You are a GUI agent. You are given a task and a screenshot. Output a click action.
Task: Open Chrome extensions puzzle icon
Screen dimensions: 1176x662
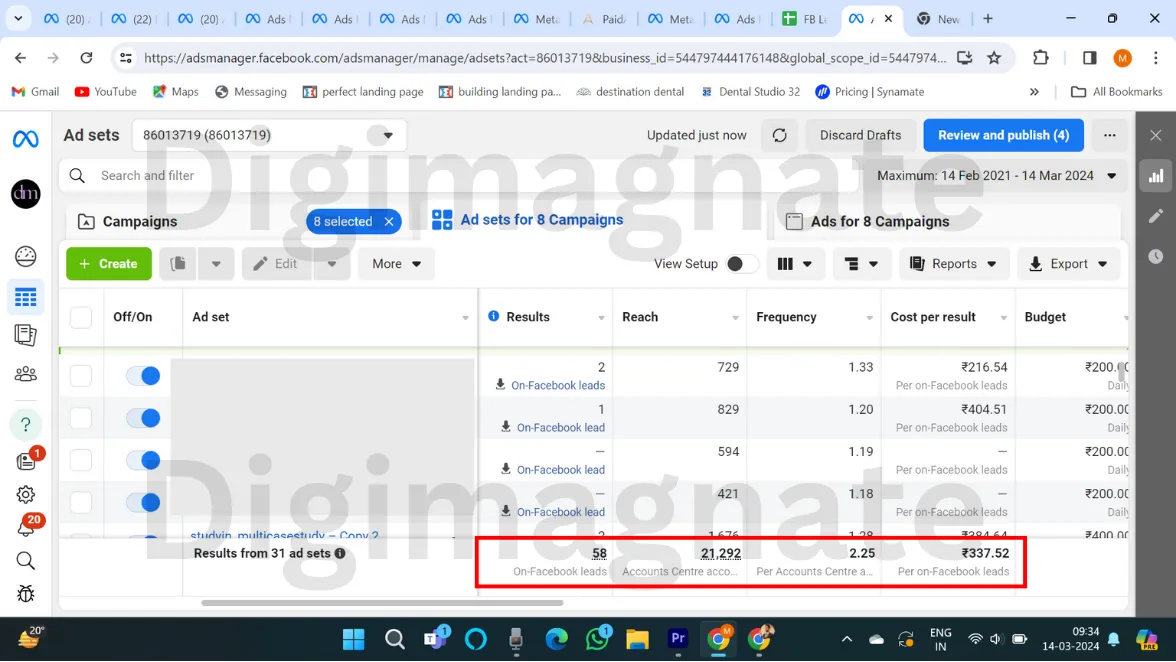click(1040, 58)
